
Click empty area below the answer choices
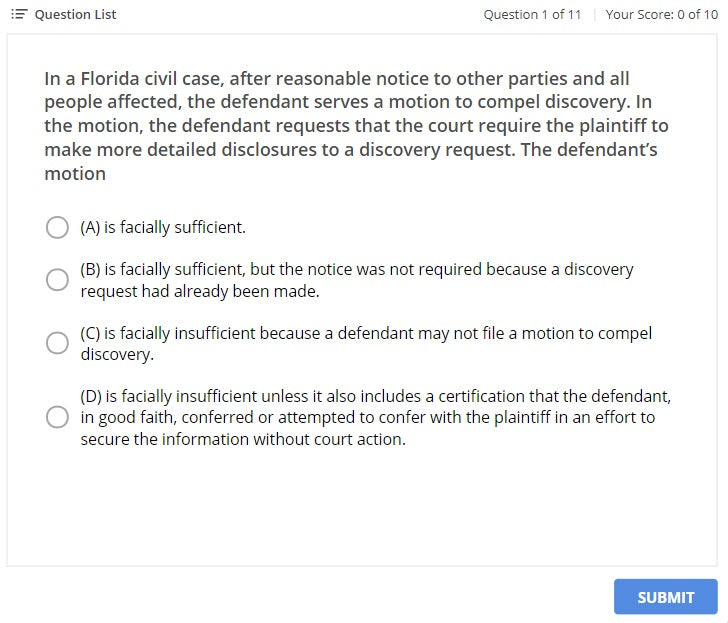(360, 510)
